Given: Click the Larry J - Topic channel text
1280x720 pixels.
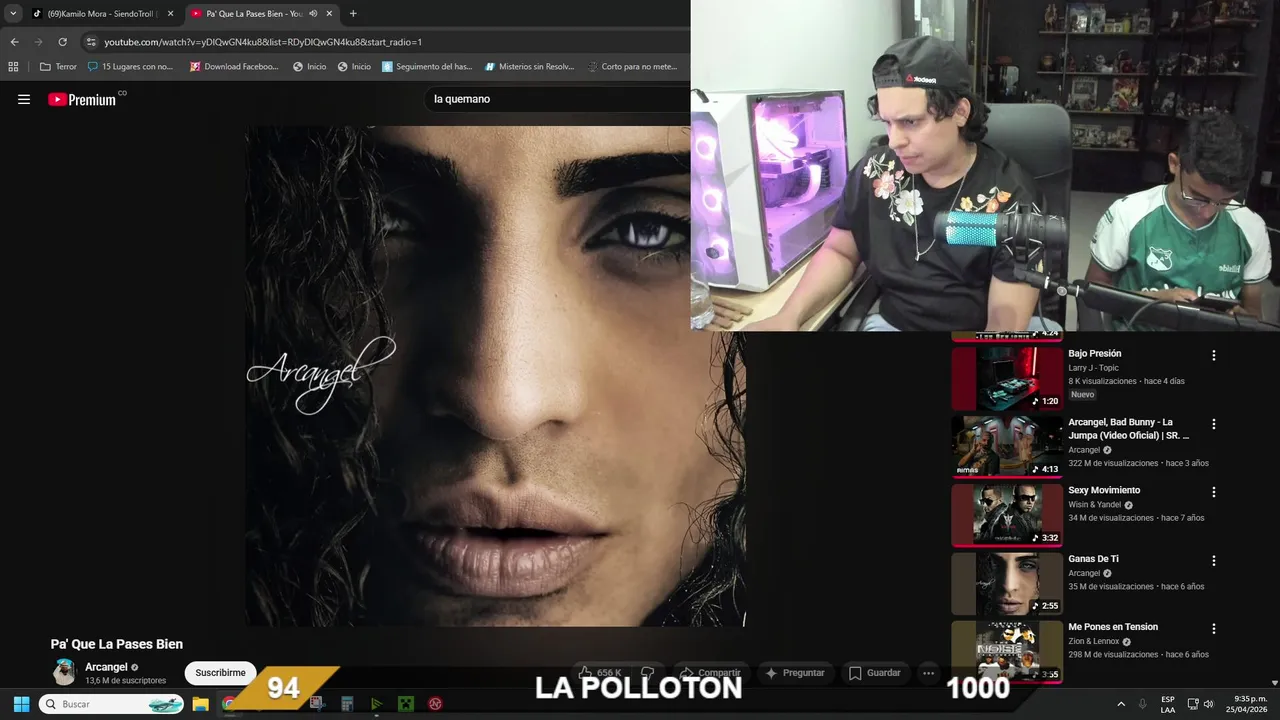Looking at the screenshot, I should (1093, 368).
